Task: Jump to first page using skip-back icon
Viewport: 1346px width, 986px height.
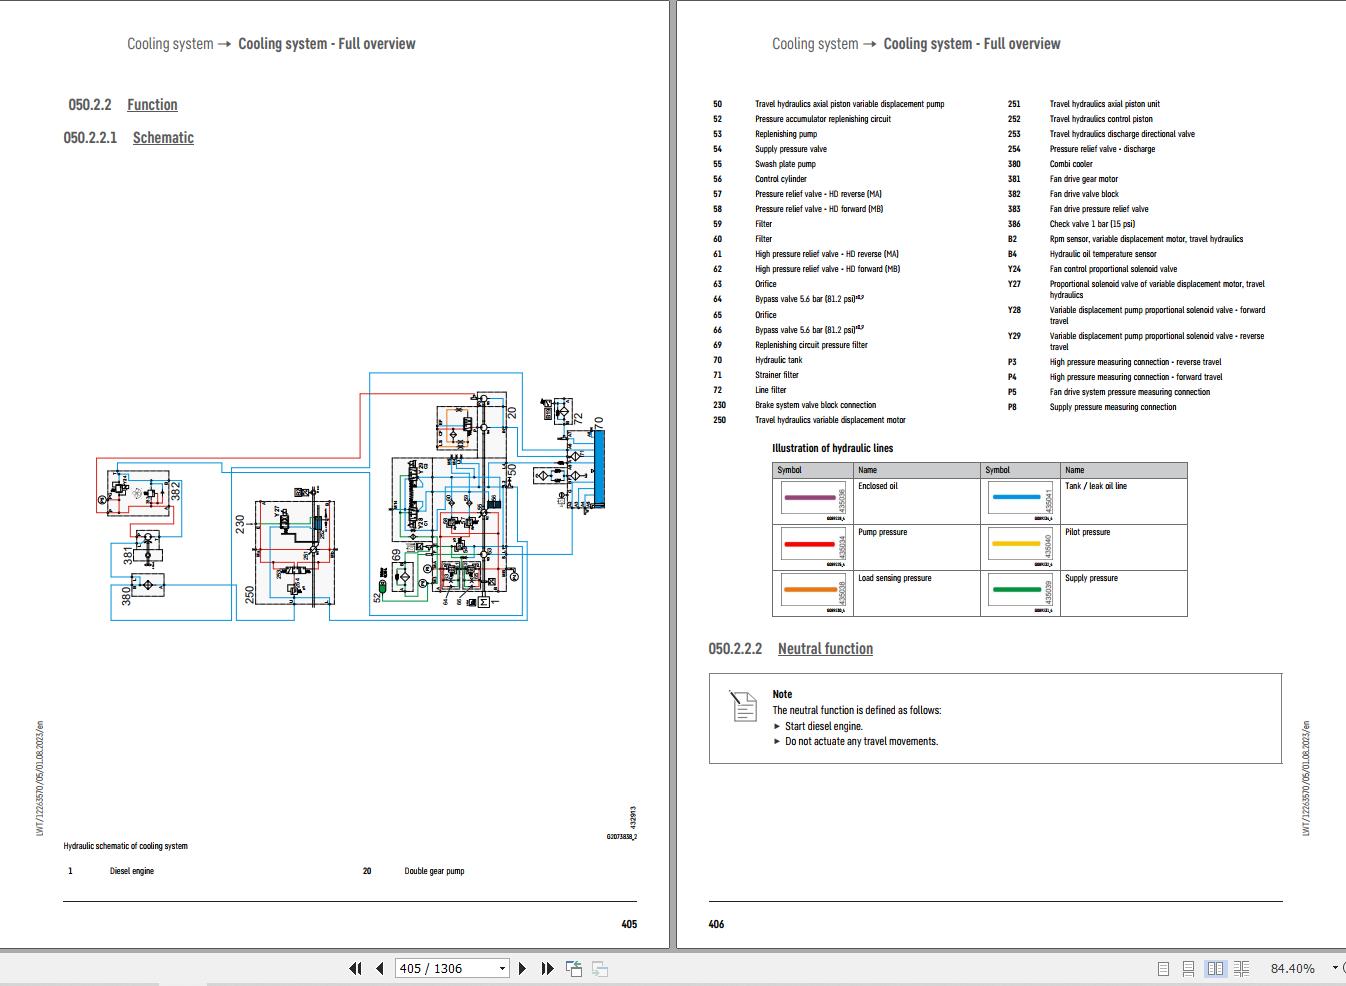Action: (355, 968)
